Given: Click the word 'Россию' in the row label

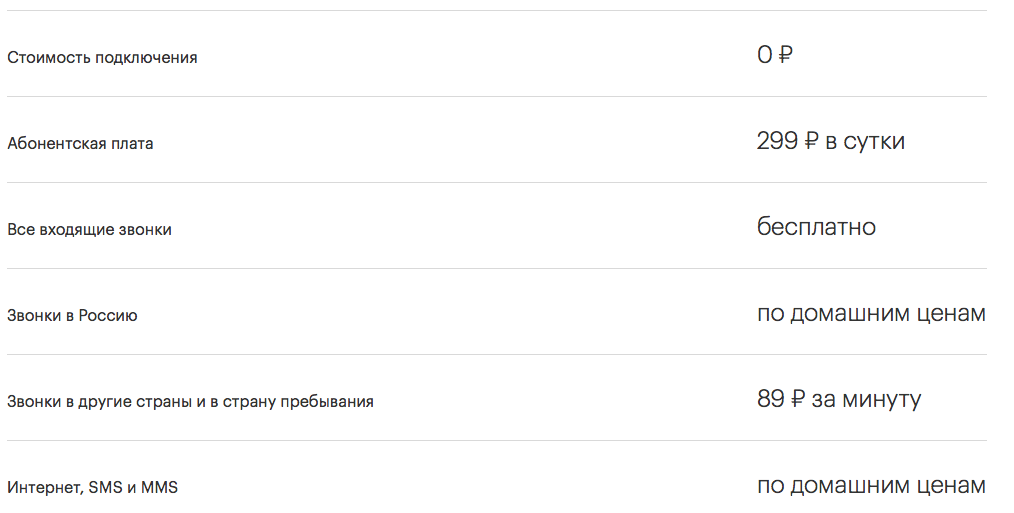Looking at the screenshot, I should [x=108, y=316].
